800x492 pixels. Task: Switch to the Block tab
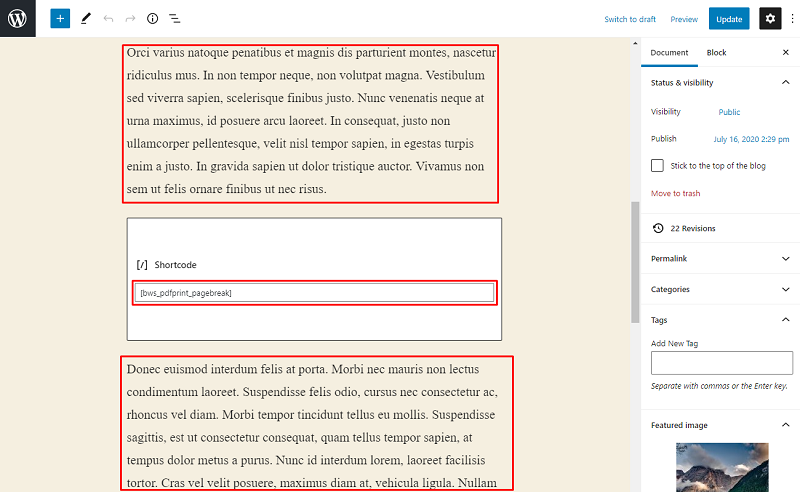(716, 53)
